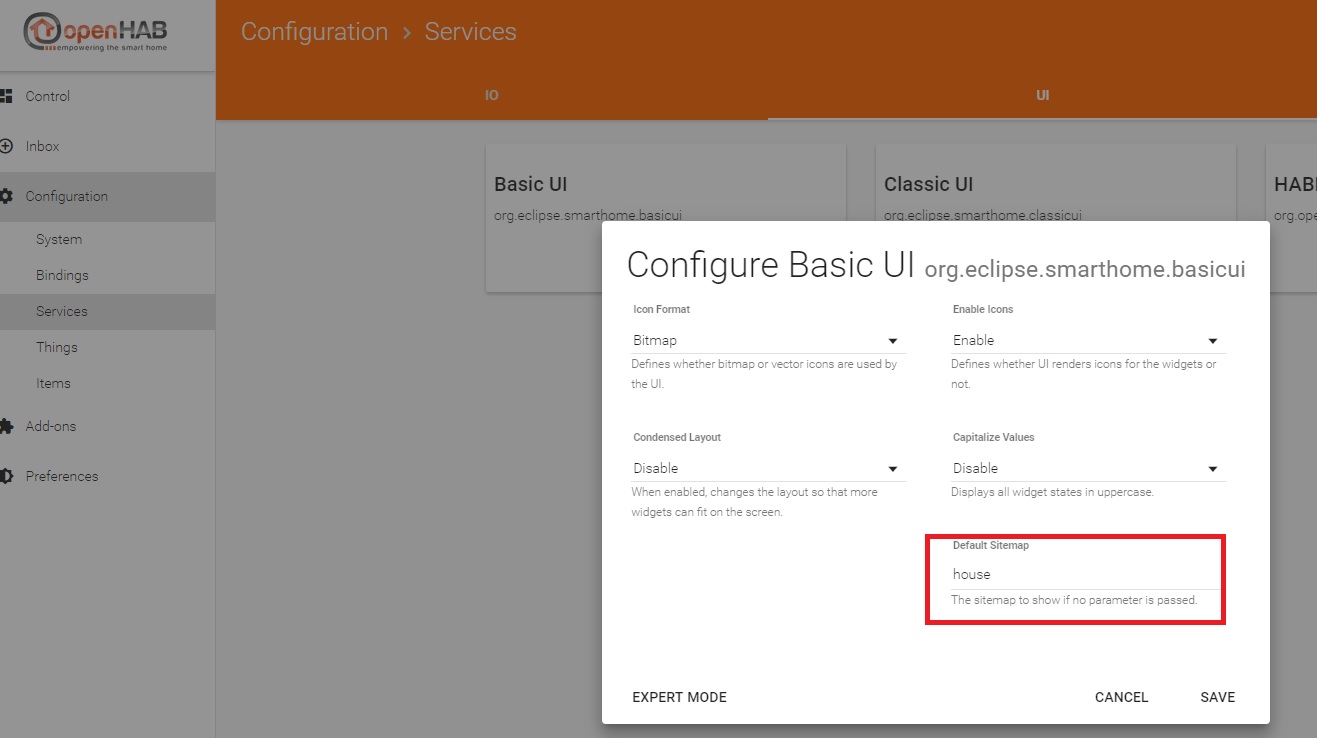Viewport: 1317px width, 738px height.
Task: Select Services in the sidebar
Action: (x=107, y=311)
